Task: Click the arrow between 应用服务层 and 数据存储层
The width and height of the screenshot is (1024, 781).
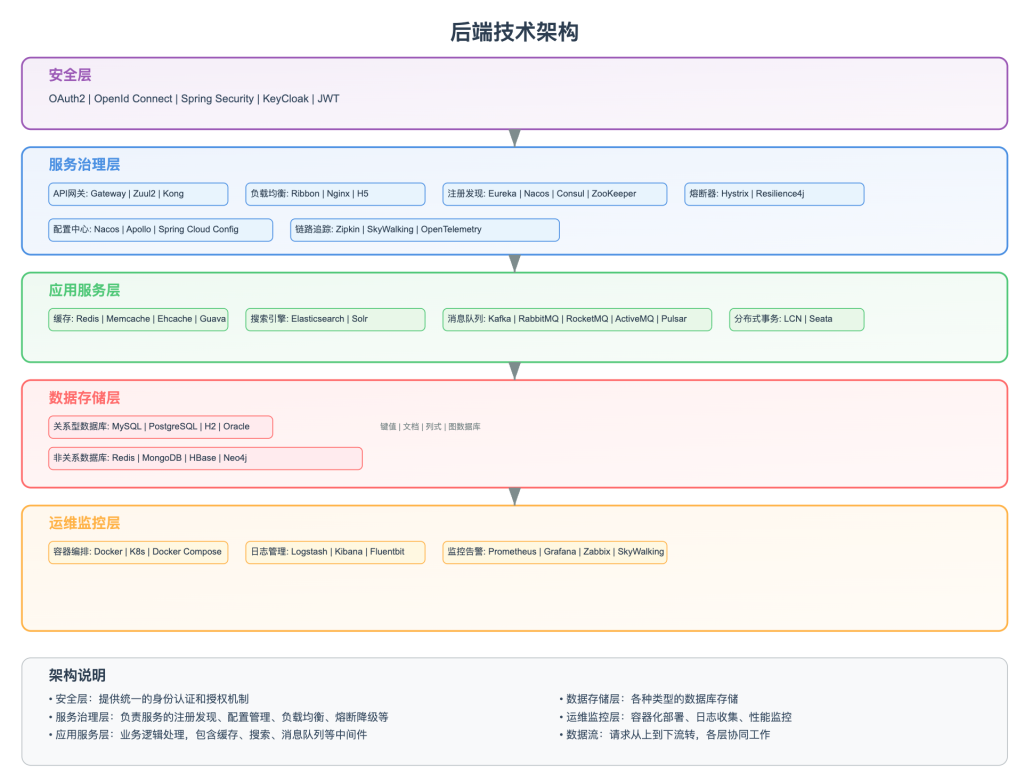Action: pyautogui.click(x=515, y=371)
